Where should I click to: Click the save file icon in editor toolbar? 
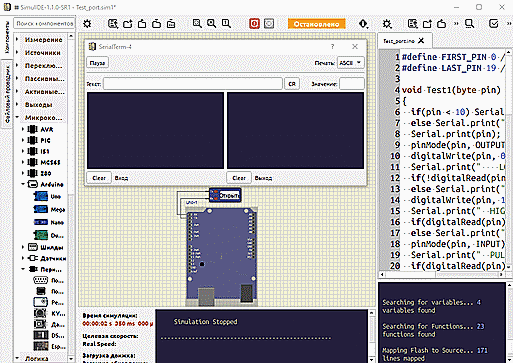(442, 24)
